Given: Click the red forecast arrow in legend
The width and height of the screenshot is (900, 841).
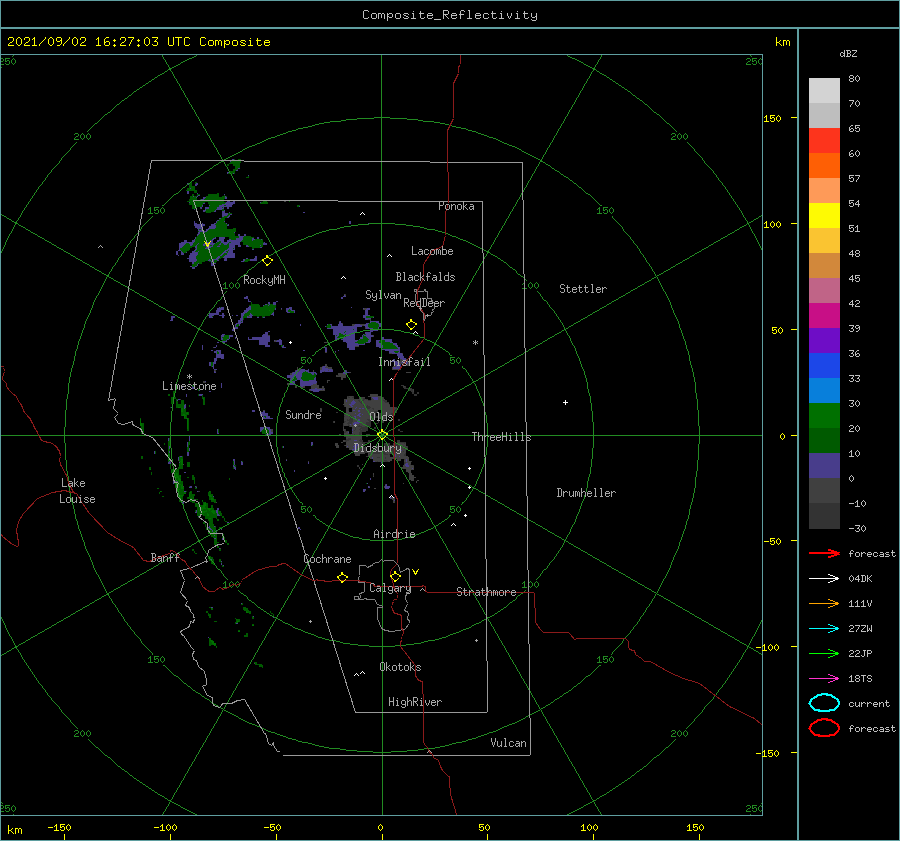Looking at the screenshot, I should pos(824,553).
